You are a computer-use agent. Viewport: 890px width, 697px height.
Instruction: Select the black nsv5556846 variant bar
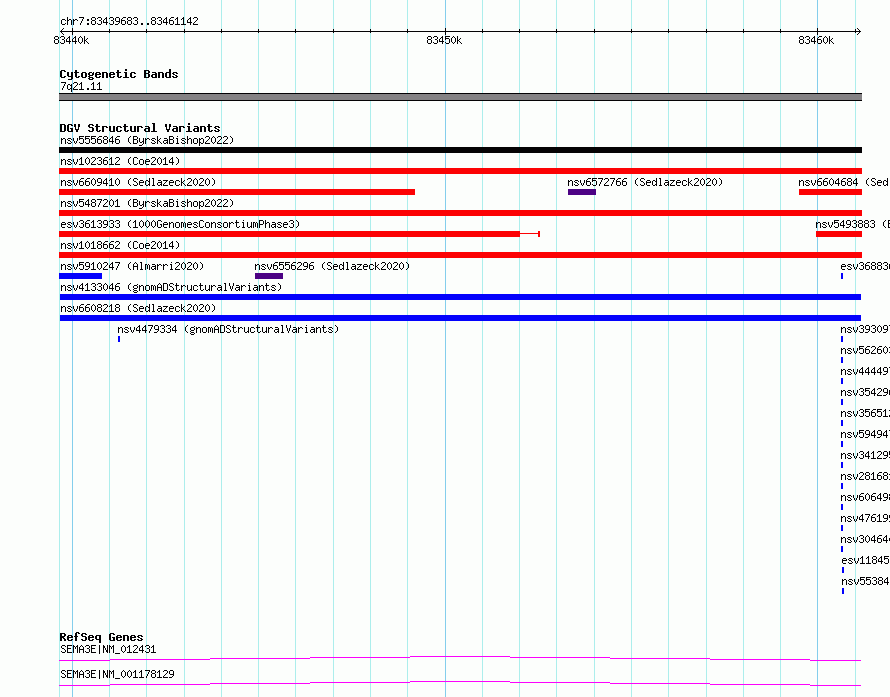[460, 150]
